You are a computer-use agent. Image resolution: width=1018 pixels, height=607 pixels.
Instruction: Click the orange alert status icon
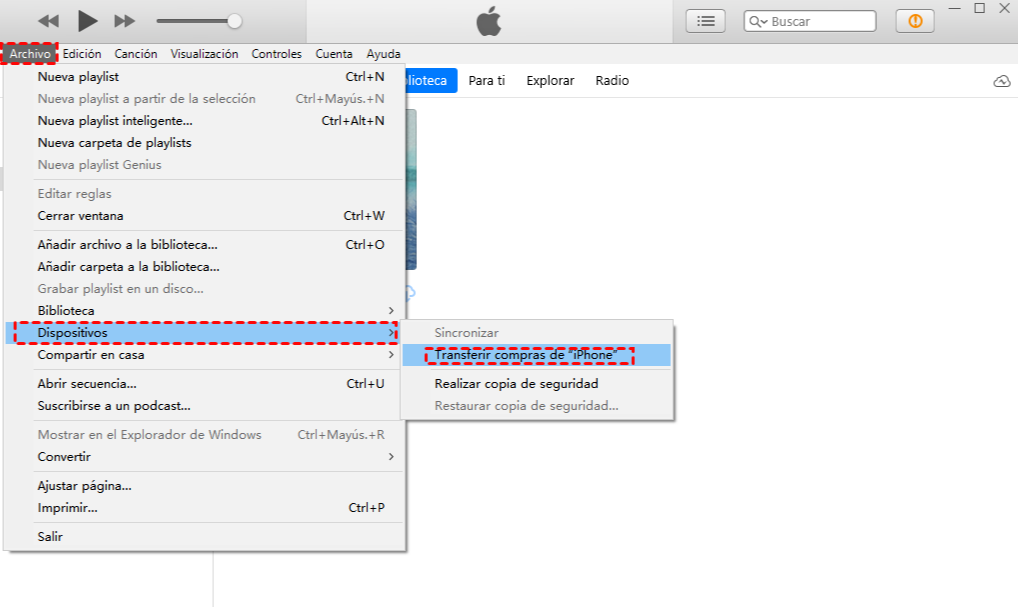(x=915, y=21)
